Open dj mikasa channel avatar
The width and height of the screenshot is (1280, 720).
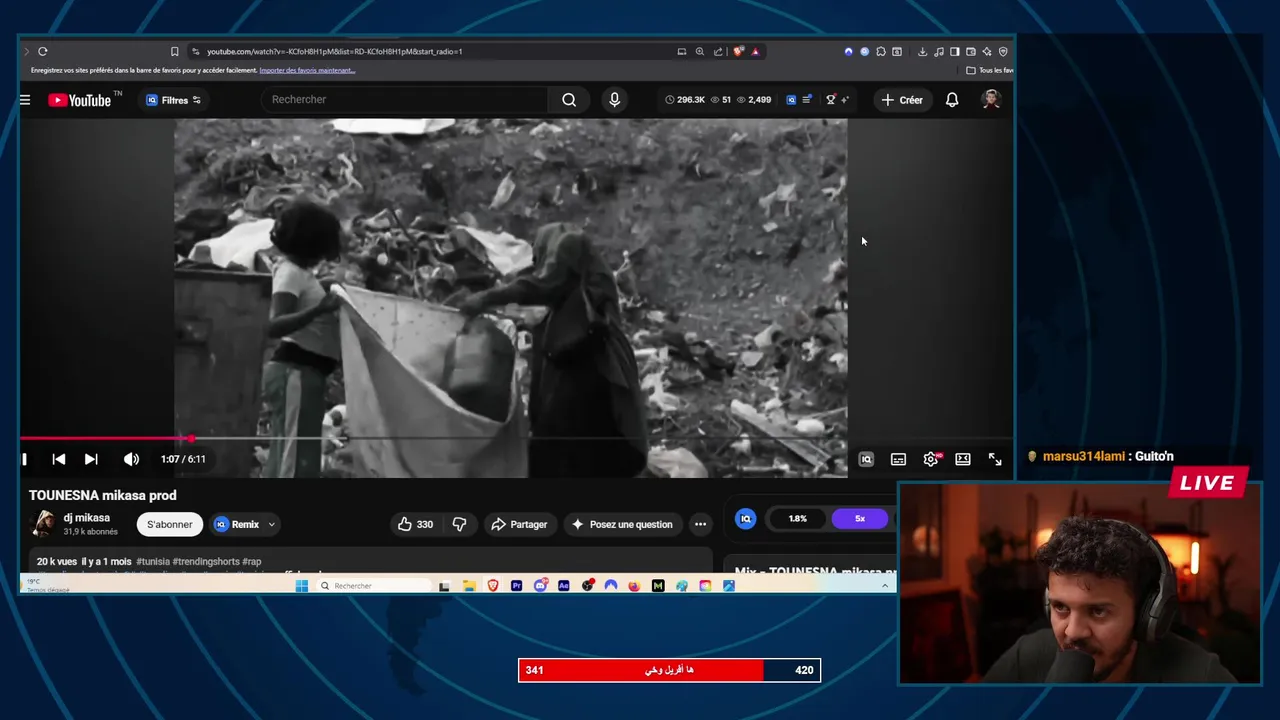(43, 524)
